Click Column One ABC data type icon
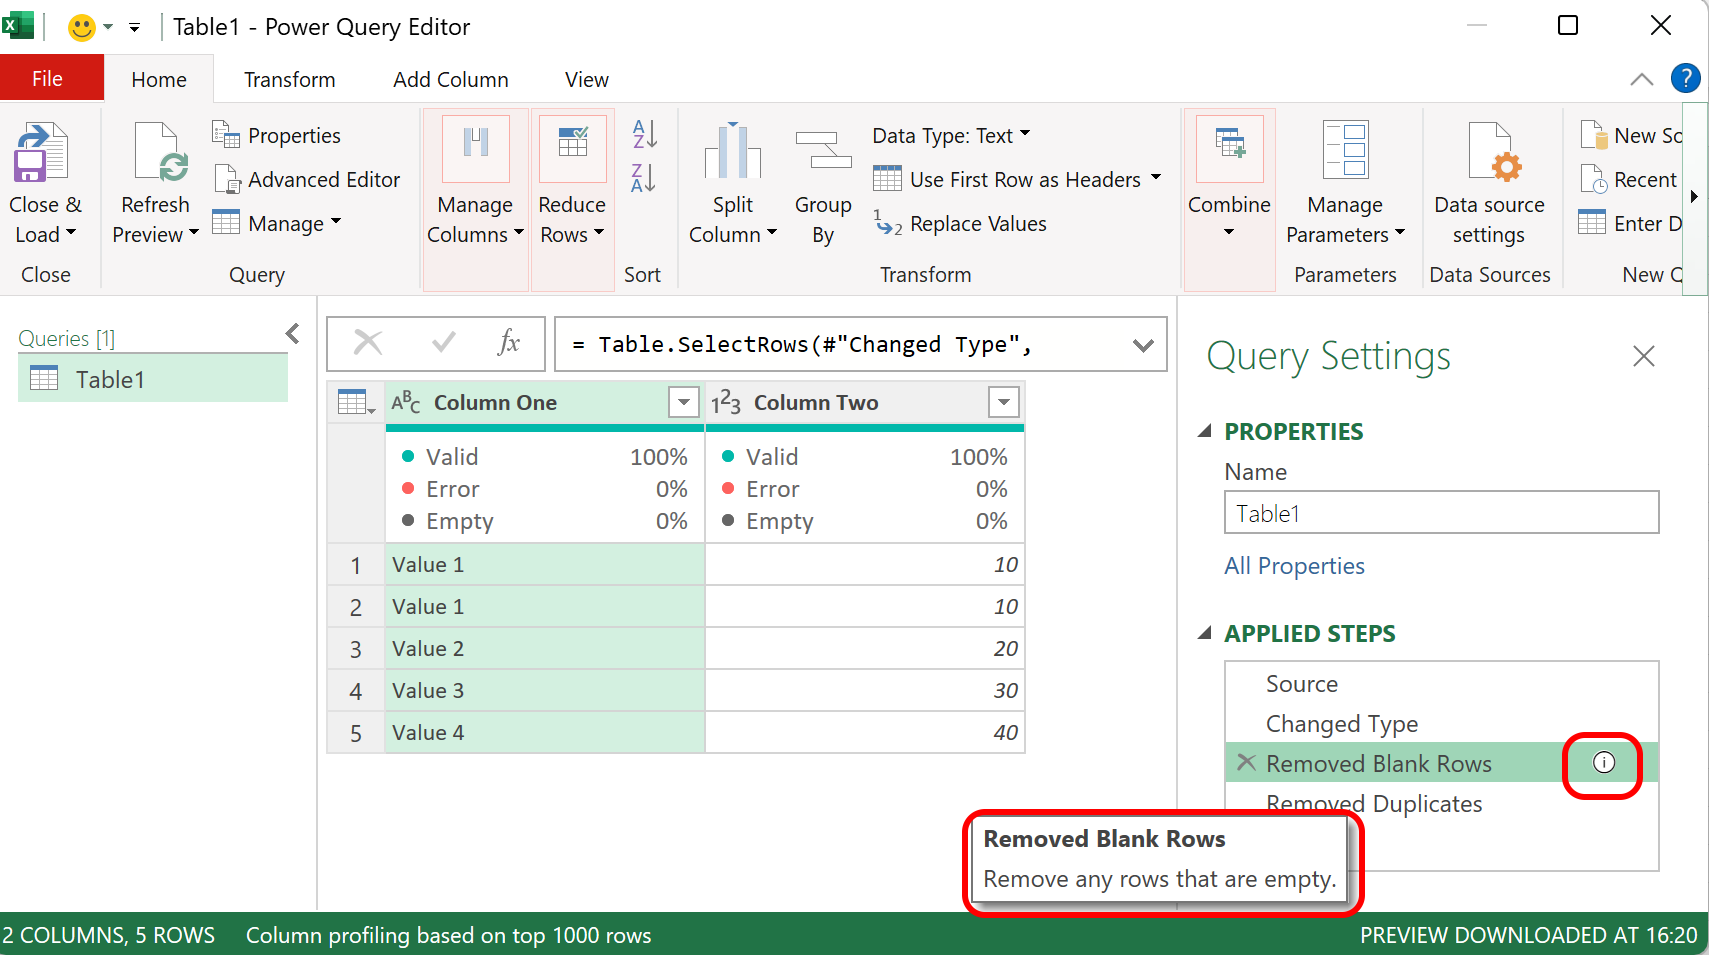Viewport: 1709px width, 955px height. tap(405, 402)
